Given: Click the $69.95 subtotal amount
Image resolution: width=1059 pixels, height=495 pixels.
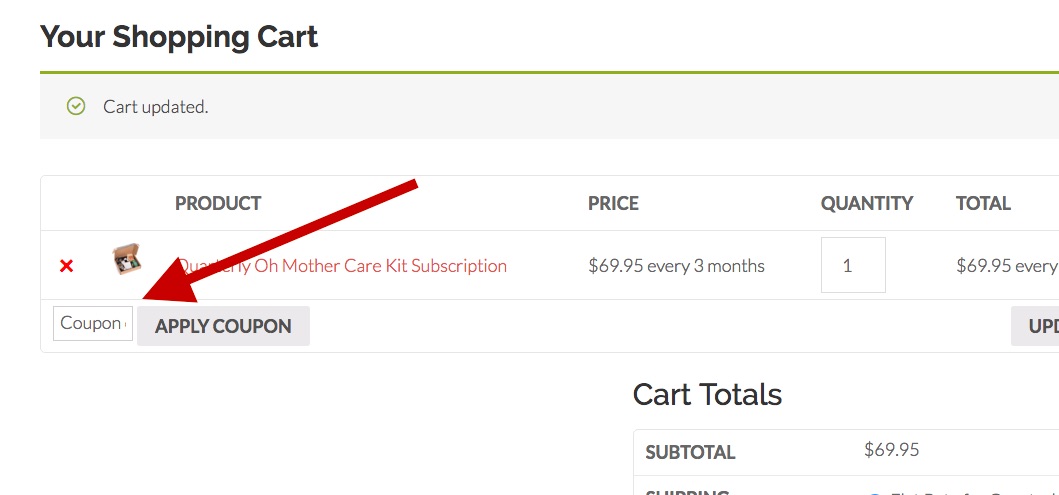Looking at the screenshot, I should click(x=892, y=450).
